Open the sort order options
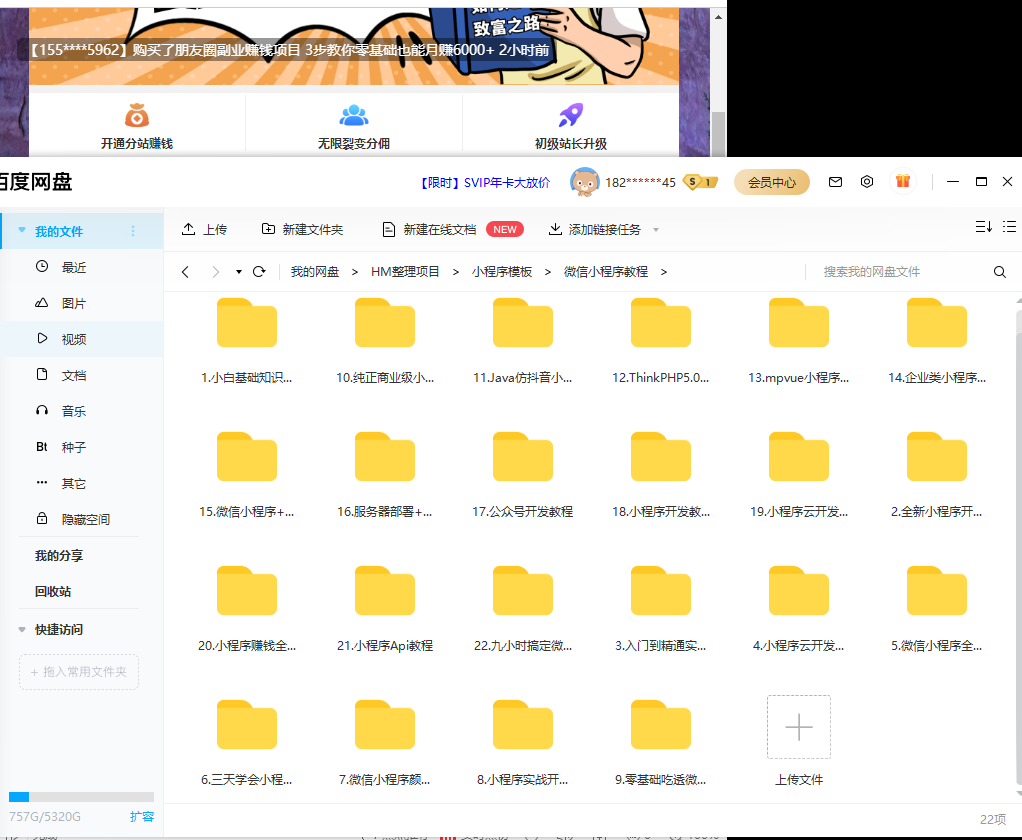The width and height of the screenshot is (1022, 840). click(984, 227)
